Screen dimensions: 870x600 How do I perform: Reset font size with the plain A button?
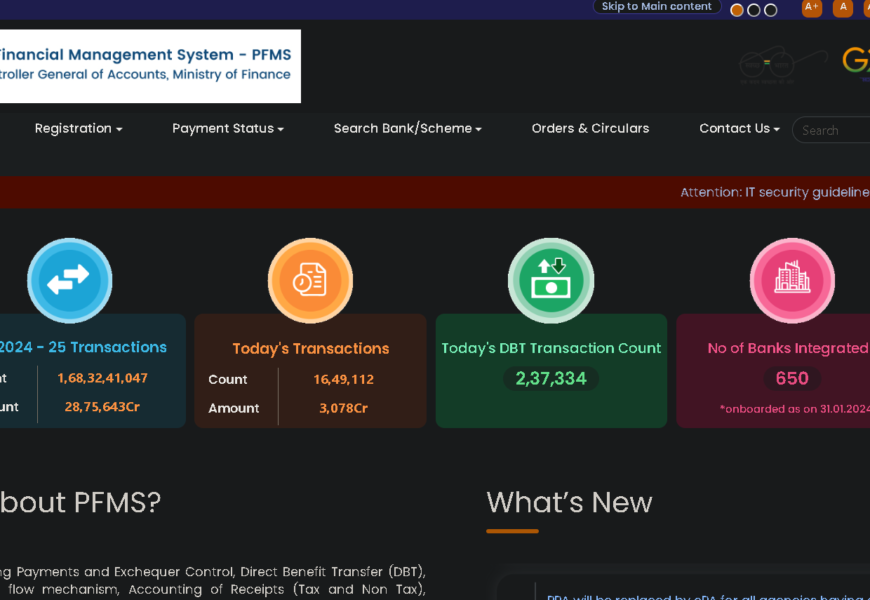[x=843, y=8]
